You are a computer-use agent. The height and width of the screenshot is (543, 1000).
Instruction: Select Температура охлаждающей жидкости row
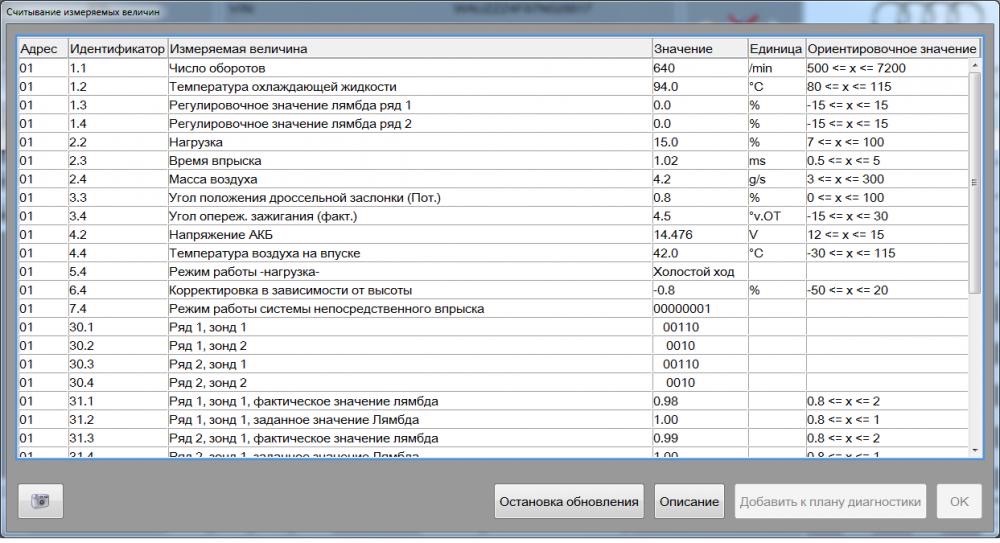(493, 86)
